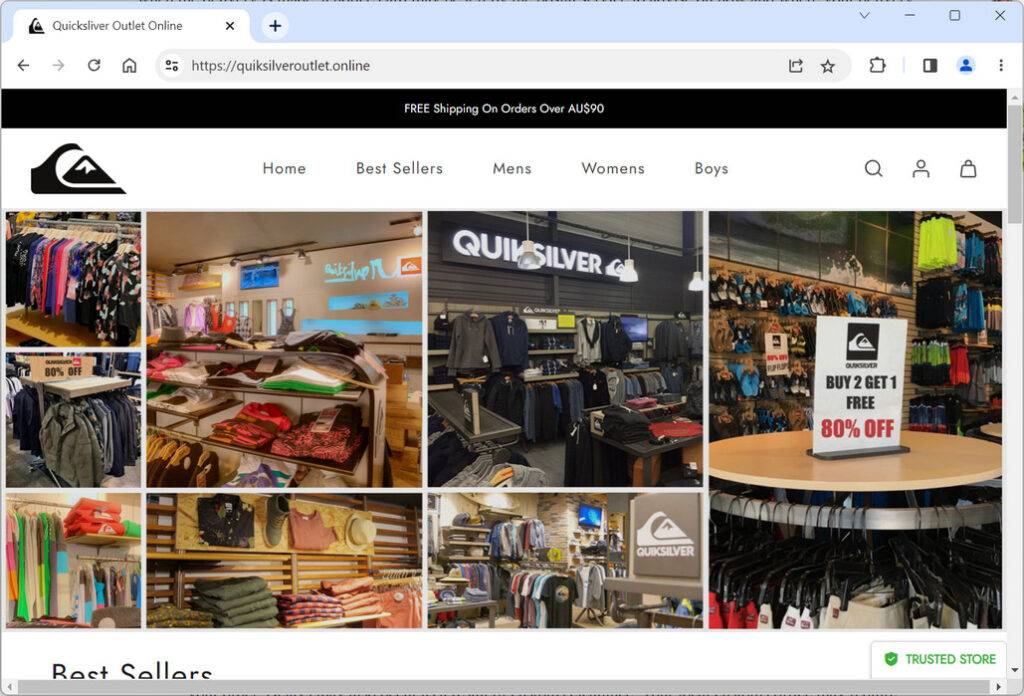This screenshot has width=1024, height=696.
Task: Open photo of neon shirts on hangers
Action: coord(73,561)
